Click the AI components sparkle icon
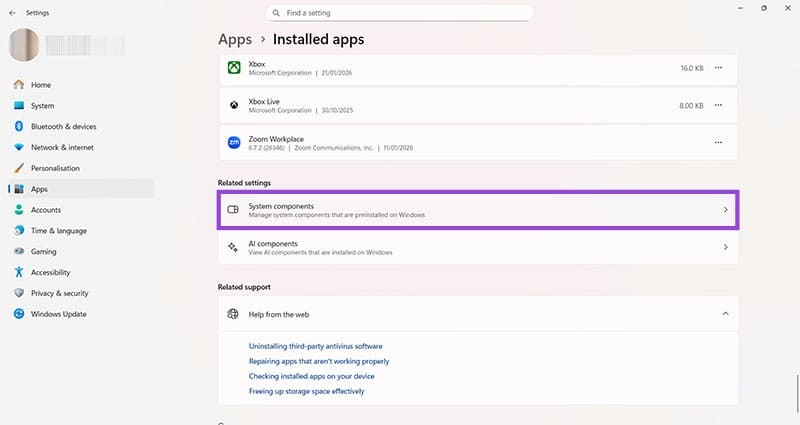Image resolution: width=800 pixels, height=425 pixels. (233, 247)
